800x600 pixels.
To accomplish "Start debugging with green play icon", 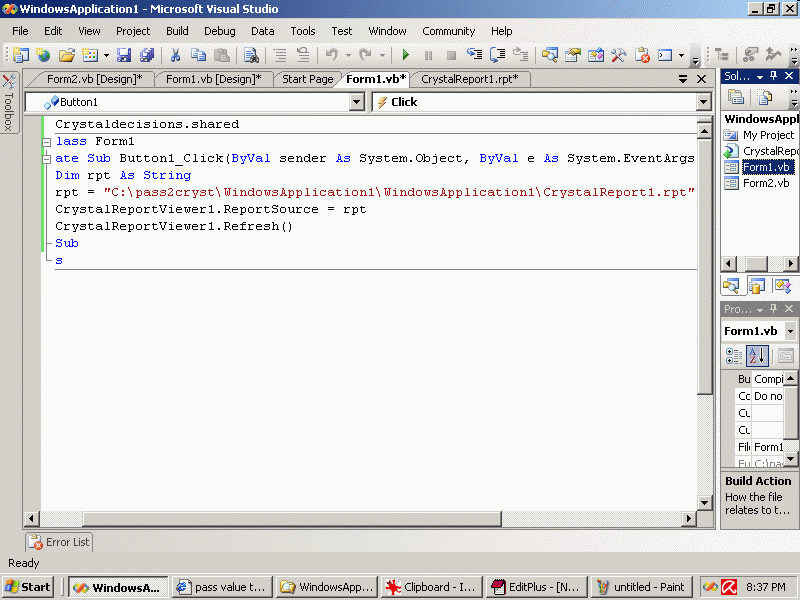I will 406,55.
